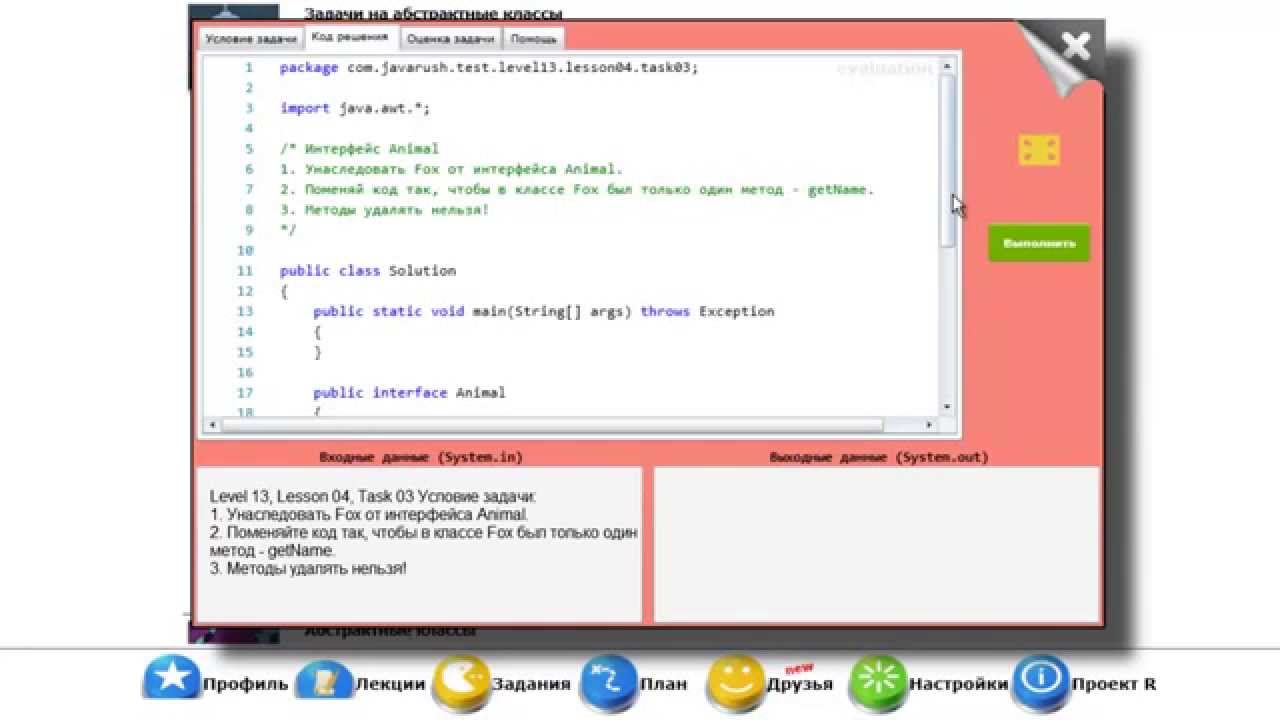
Task: Click the Выходные данные (System.out) label
Action: click(x=879, y=457)
